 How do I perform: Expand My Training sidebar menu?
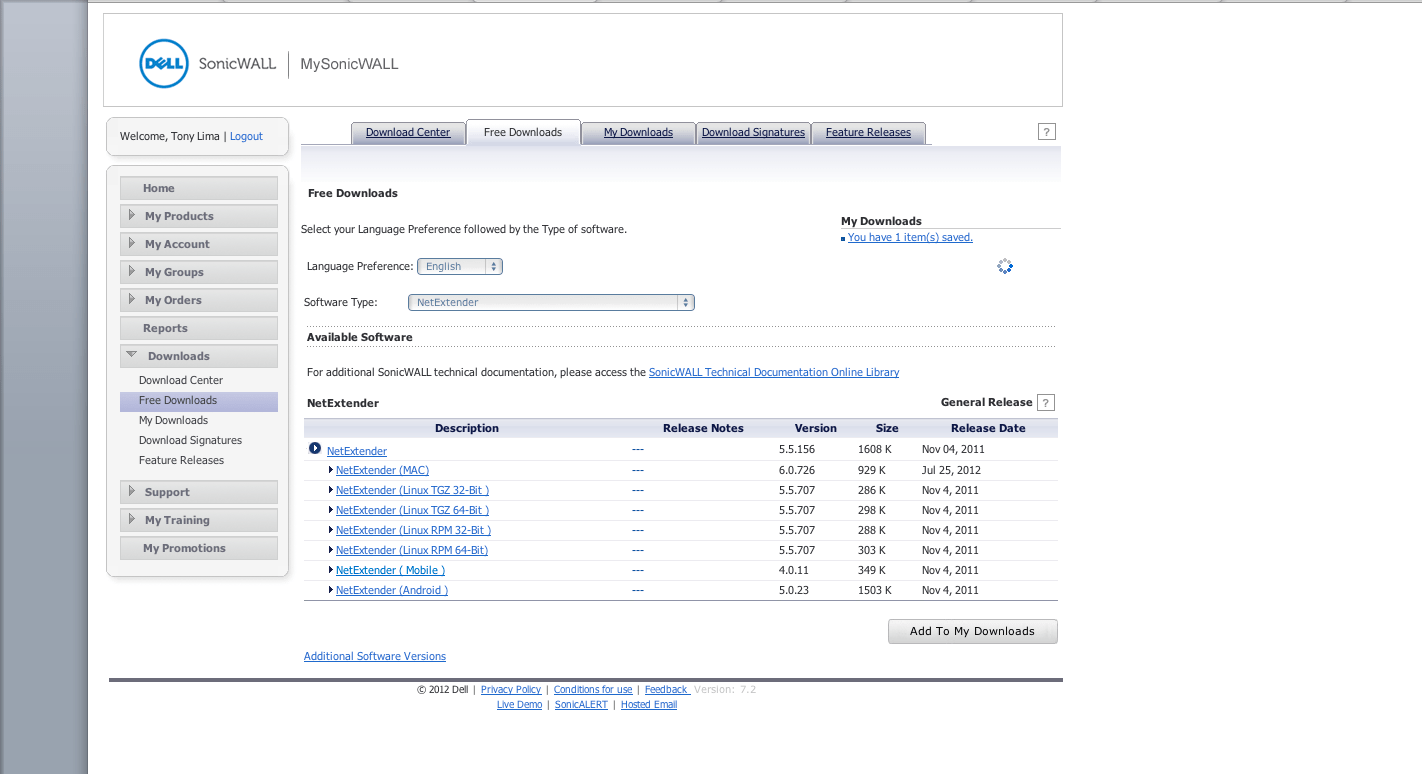click(199, 520)
